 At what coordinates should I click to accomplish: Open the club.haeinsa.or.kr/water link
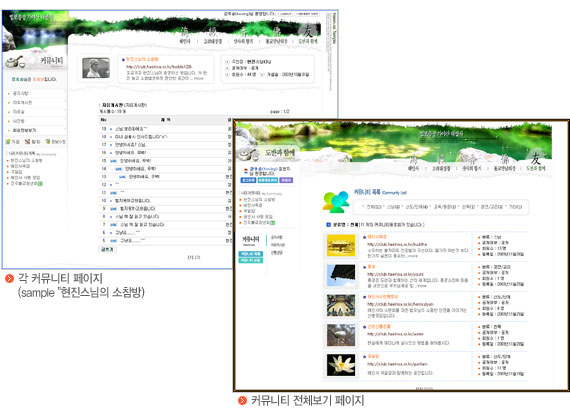pos(396,334)
